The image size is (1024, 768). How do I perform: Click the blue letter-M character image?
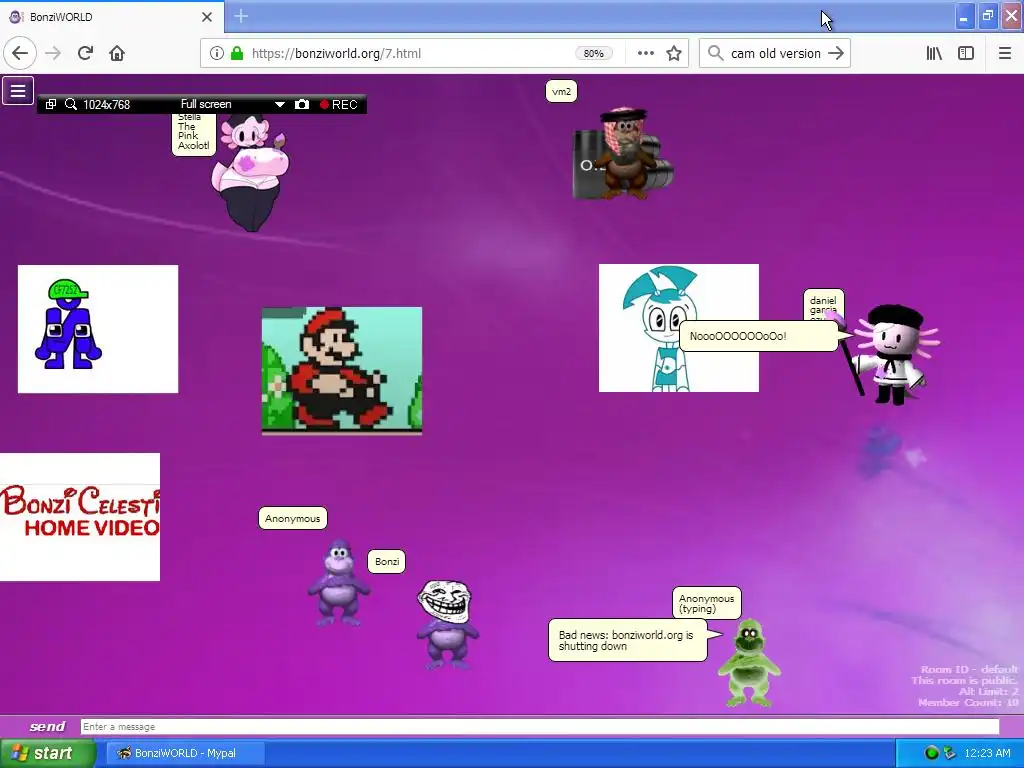(x=98, y=329)
